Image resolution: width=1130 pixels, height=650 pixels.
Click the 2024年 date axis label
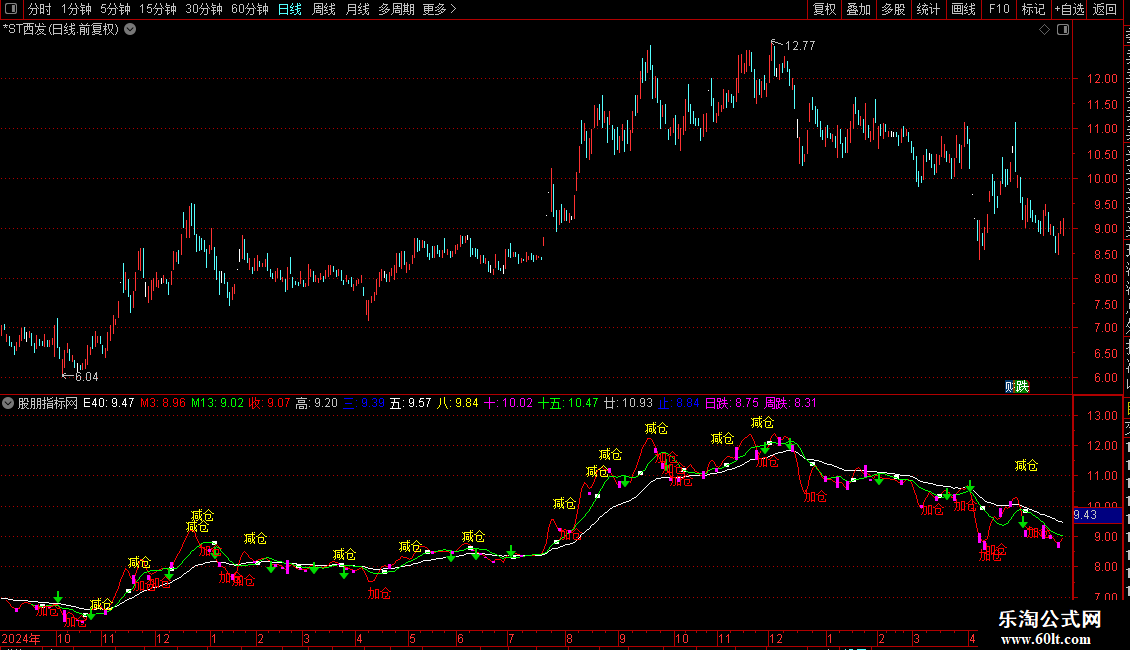coord(22,638)
